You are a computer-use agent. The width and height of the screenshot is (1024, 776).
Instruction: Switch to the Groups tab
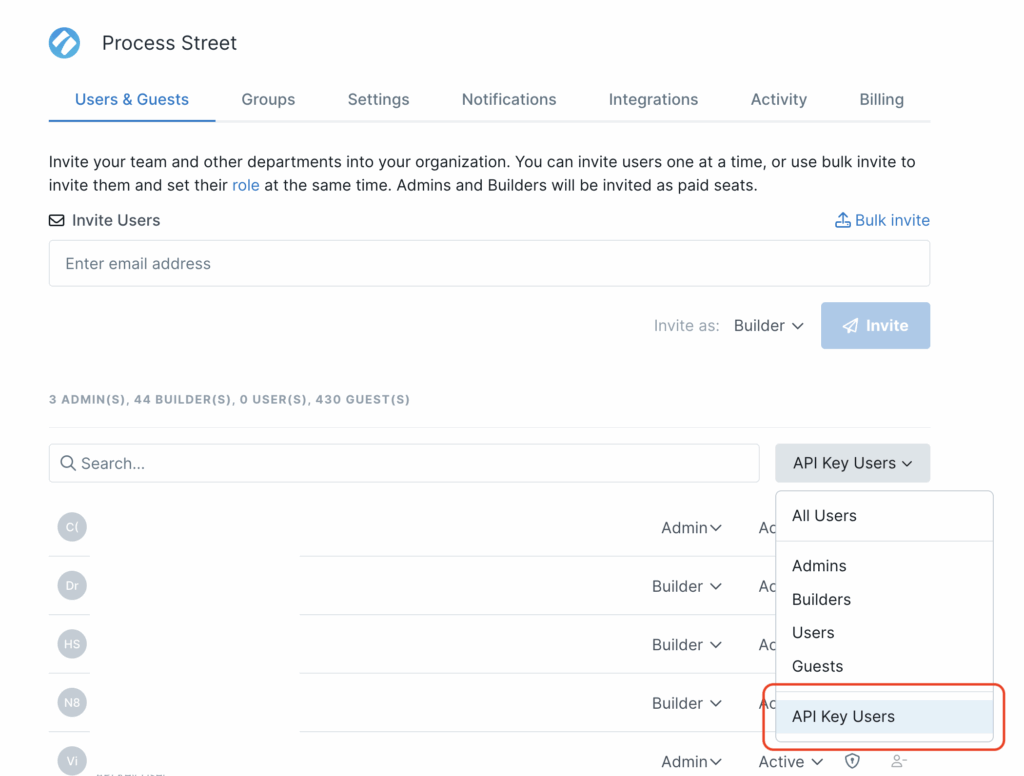point(268,99)
